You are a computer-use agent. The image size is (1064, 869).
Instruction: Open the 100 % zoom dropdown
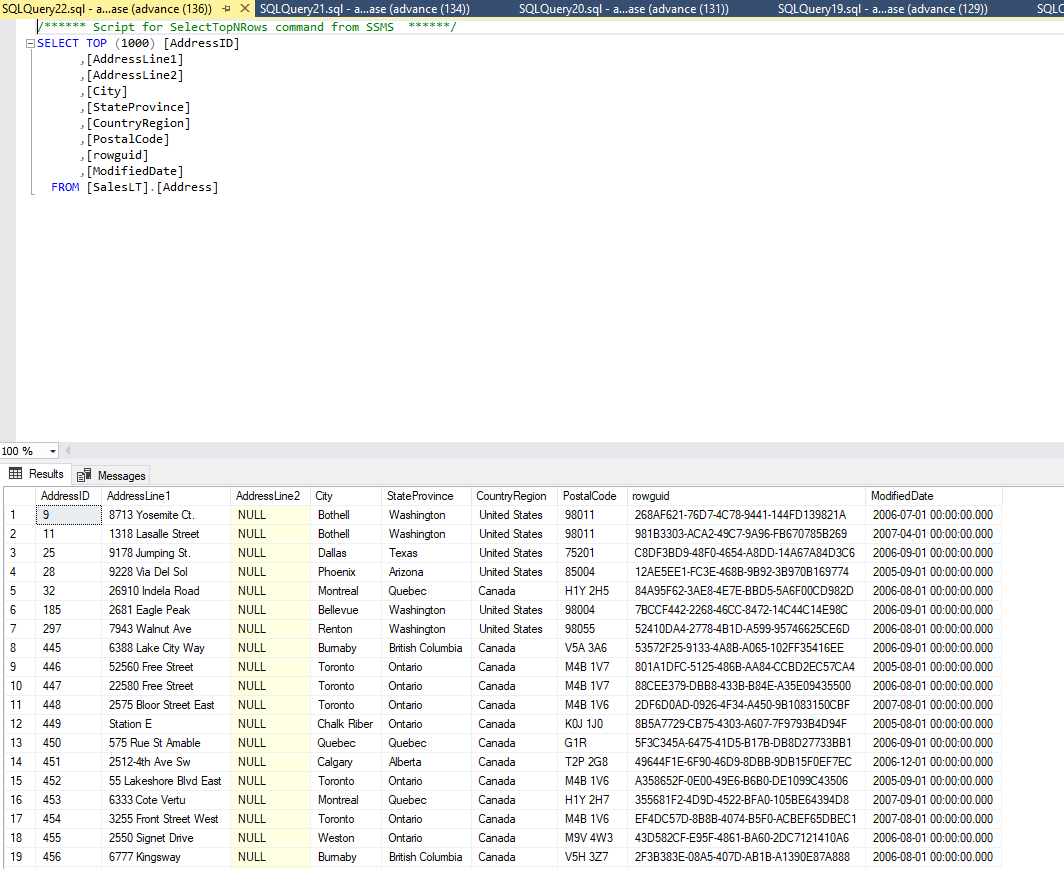point(53,451)
